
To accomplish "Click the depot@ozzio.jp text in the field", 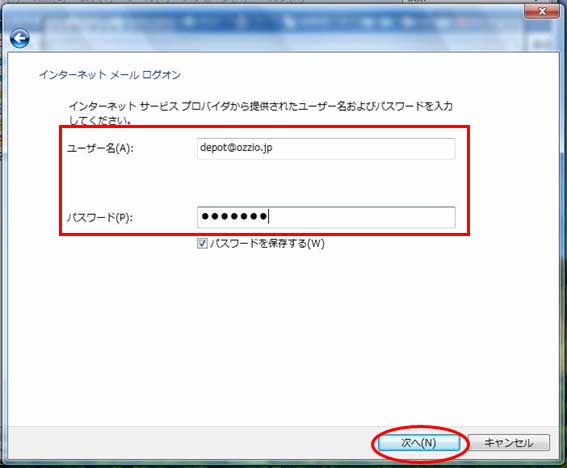I will pos(236,148).
